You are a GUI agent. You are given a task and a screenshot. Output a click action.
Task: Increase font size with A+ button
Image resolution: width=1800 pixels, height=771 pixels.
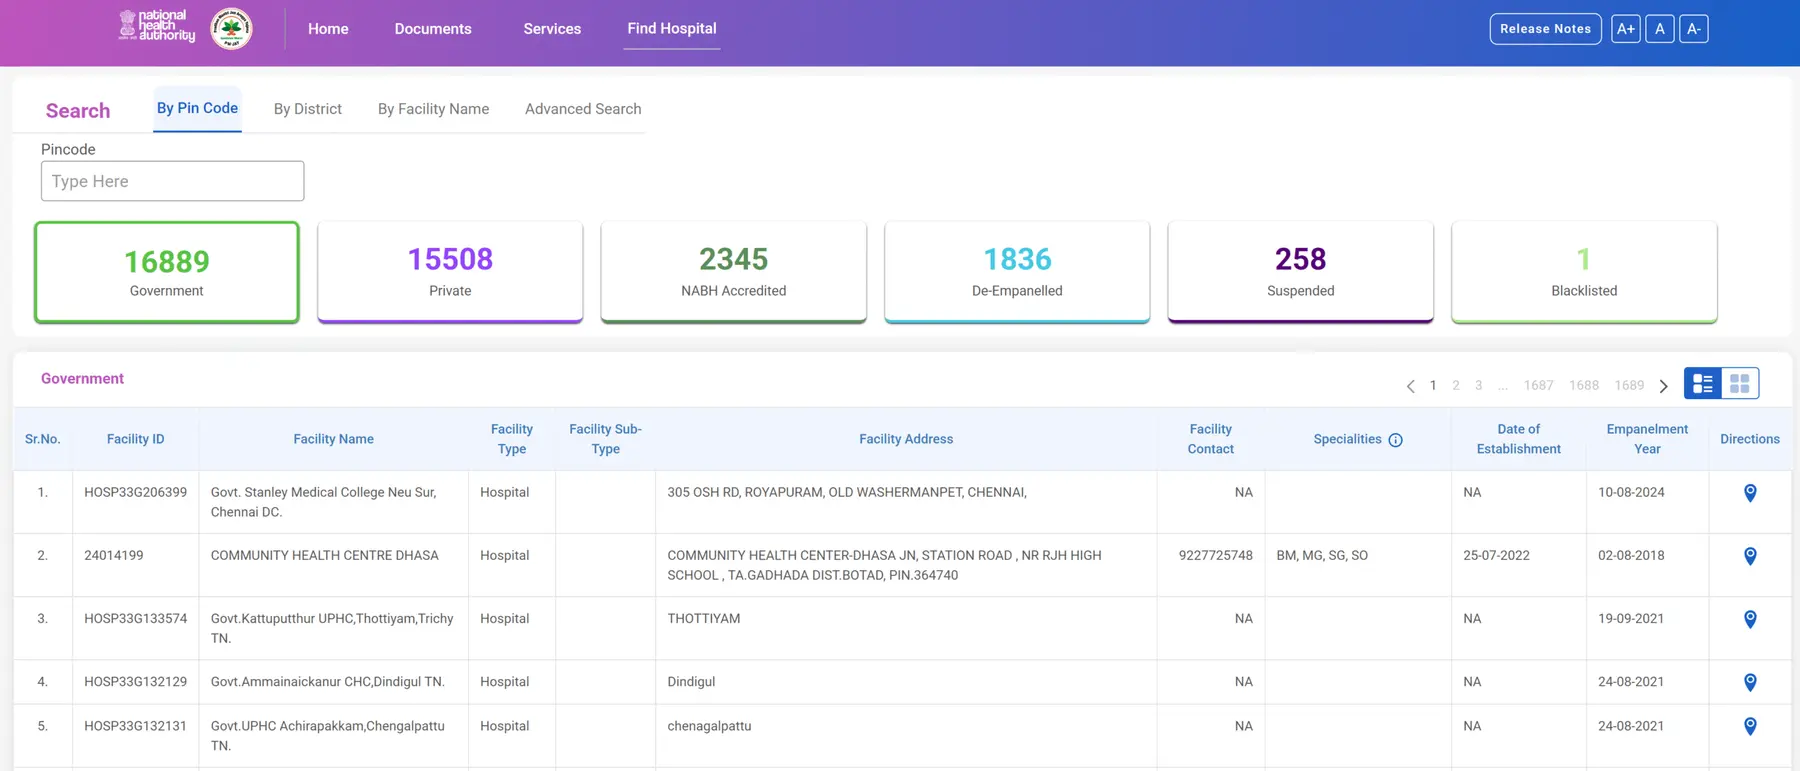1625,29
